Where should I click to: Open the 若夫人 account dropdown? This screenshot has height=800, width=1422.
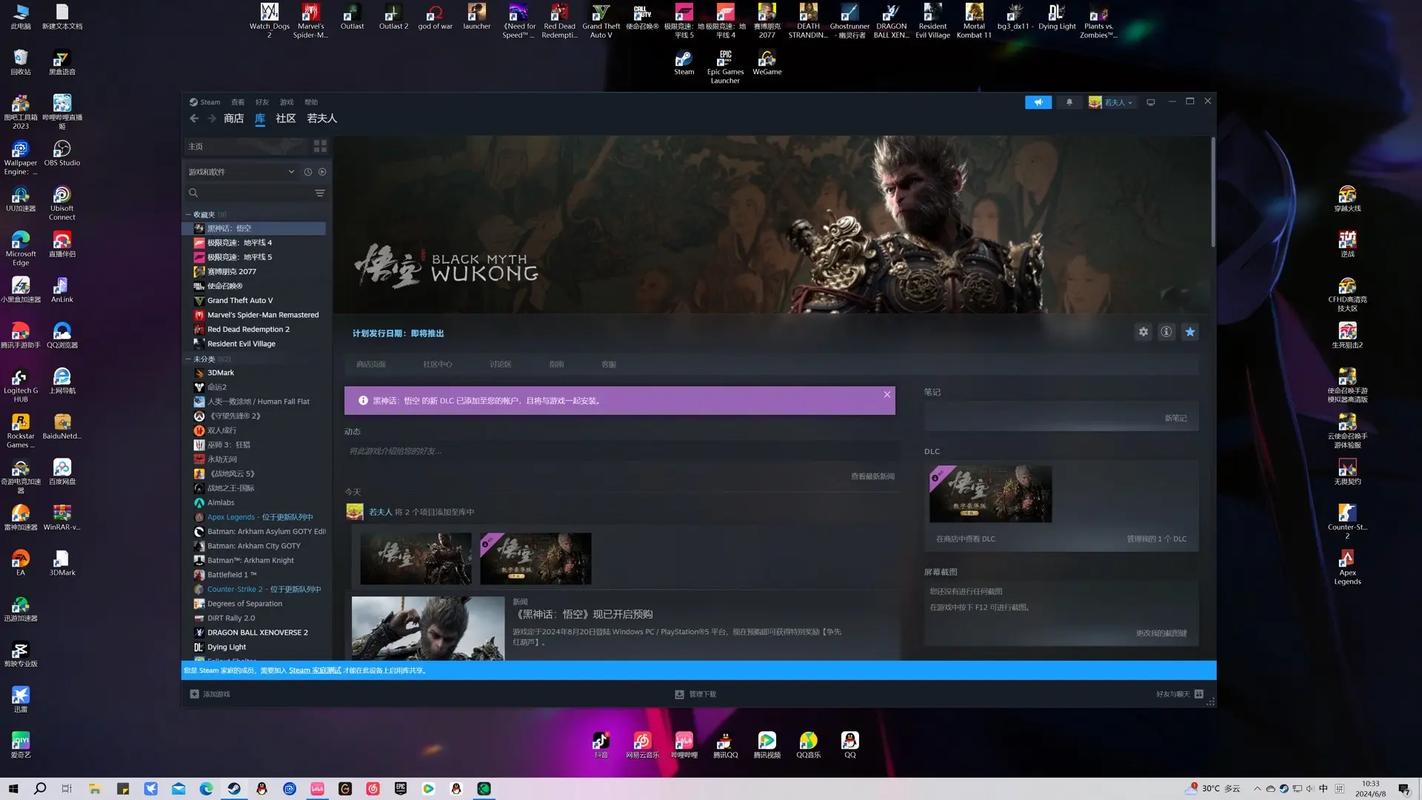pyautogui.click(x=1111, y=102)
